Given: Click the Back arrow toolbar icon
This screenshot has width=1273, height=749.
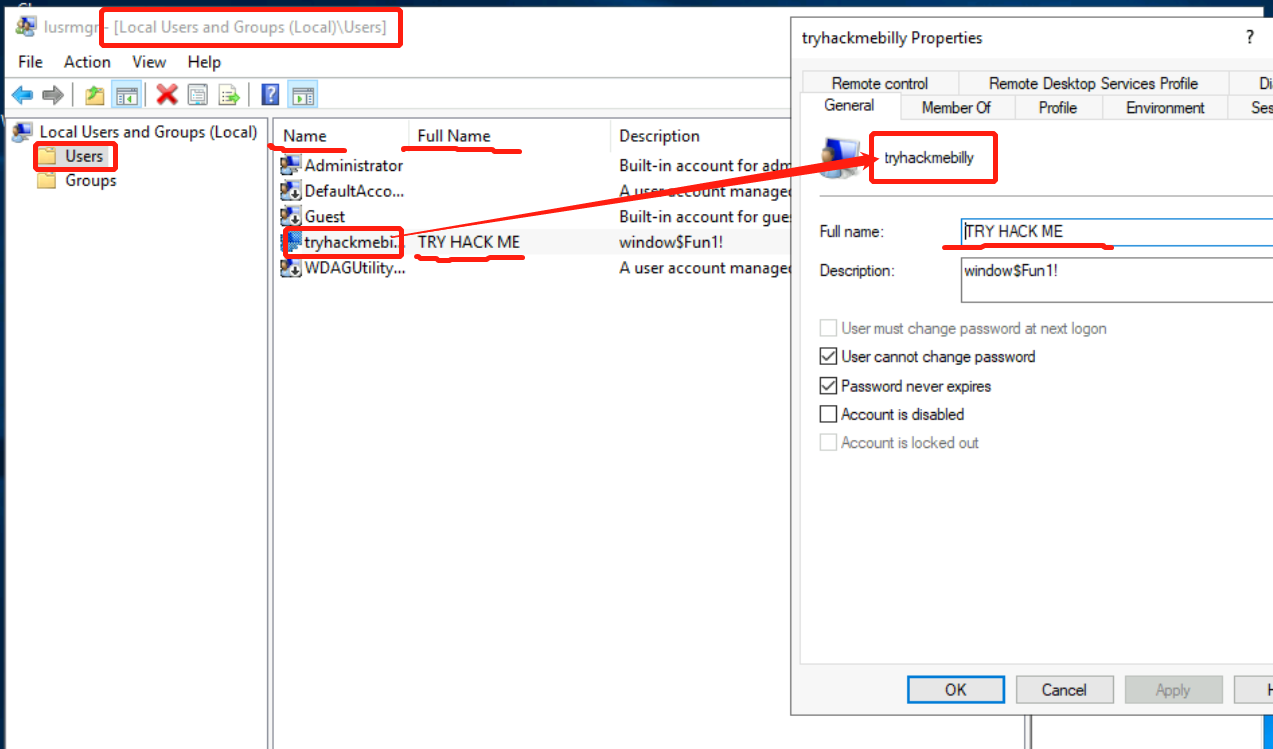Looking at the screenshot, I should point(22,95).
